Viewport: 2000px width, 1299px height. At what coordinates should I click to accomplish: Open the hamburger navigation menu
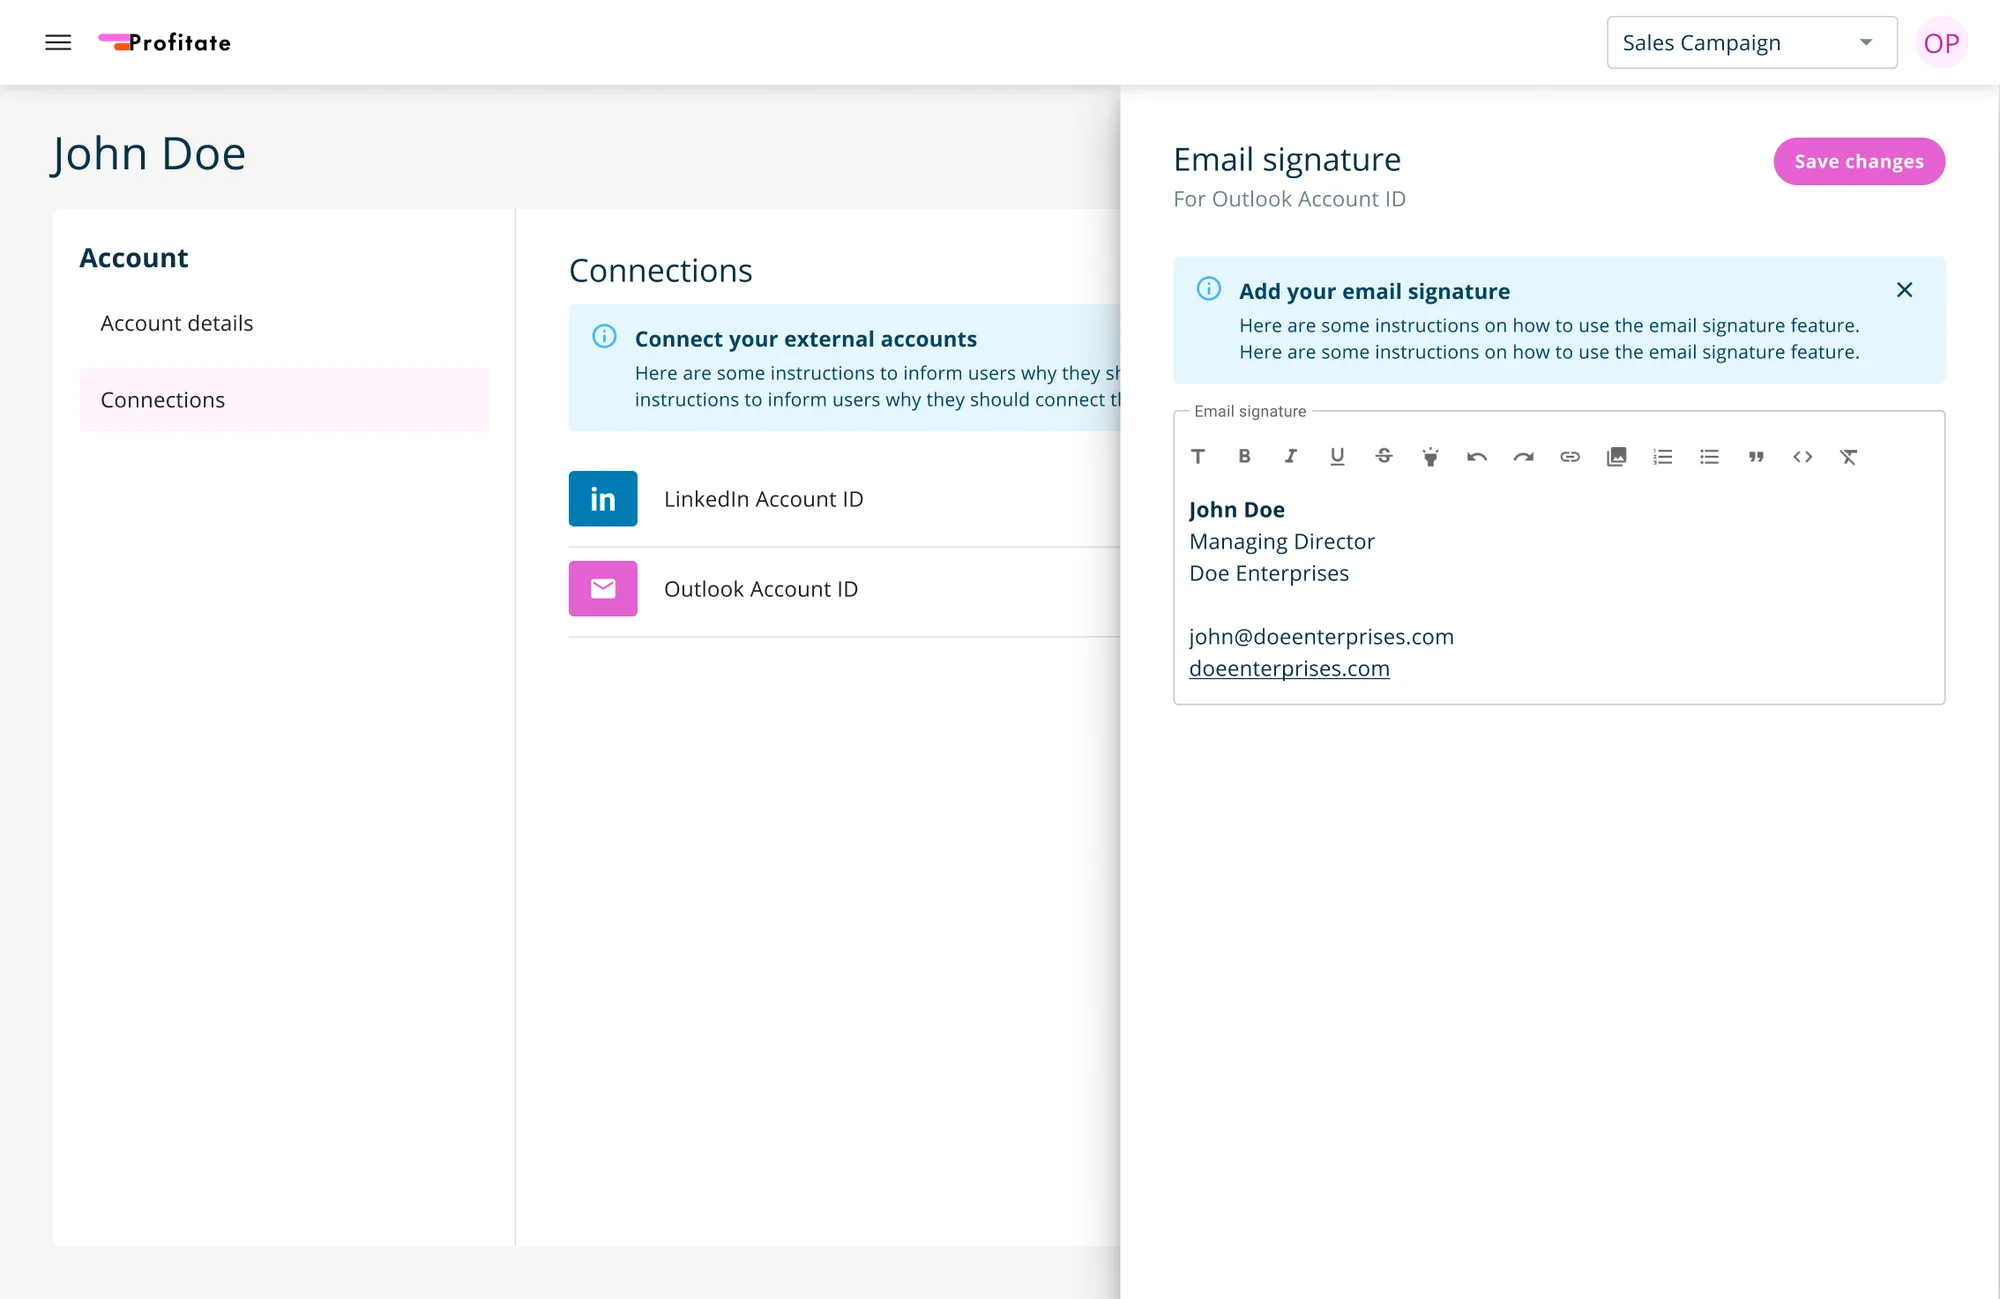click(58, 43)
